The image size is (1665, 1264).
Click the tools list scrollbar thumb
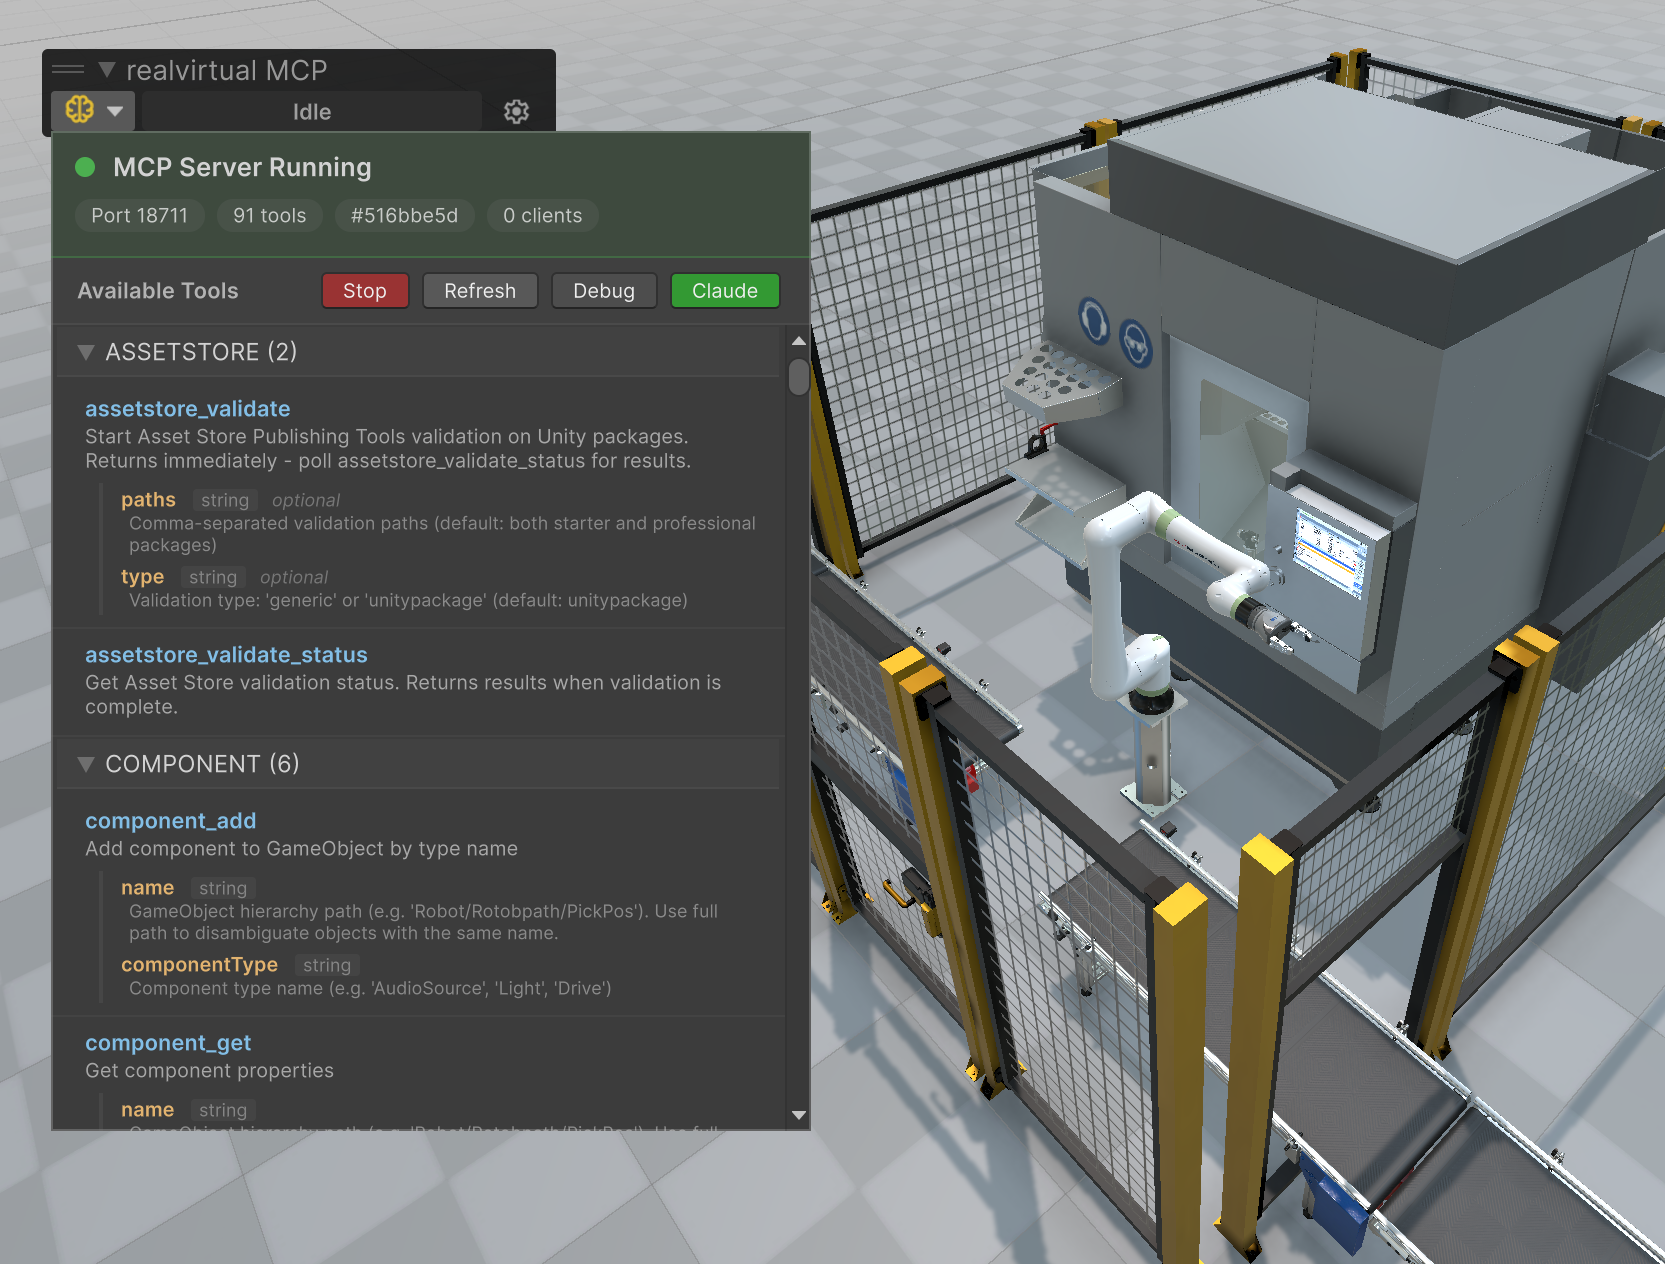(798, 377)
